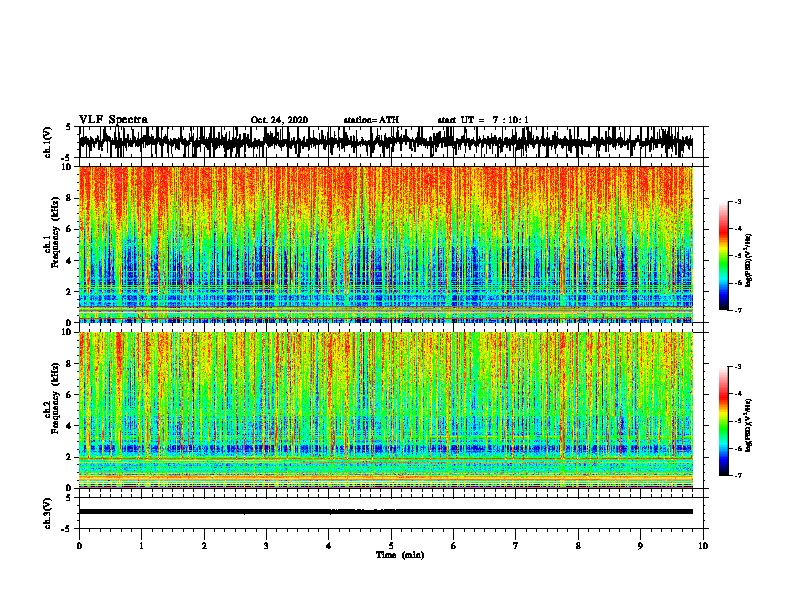The width and height of the screenshot is (792, 612).
Task: Click the "-3" value on the ch.1 colorbar
Action: [x=737, y=202]
